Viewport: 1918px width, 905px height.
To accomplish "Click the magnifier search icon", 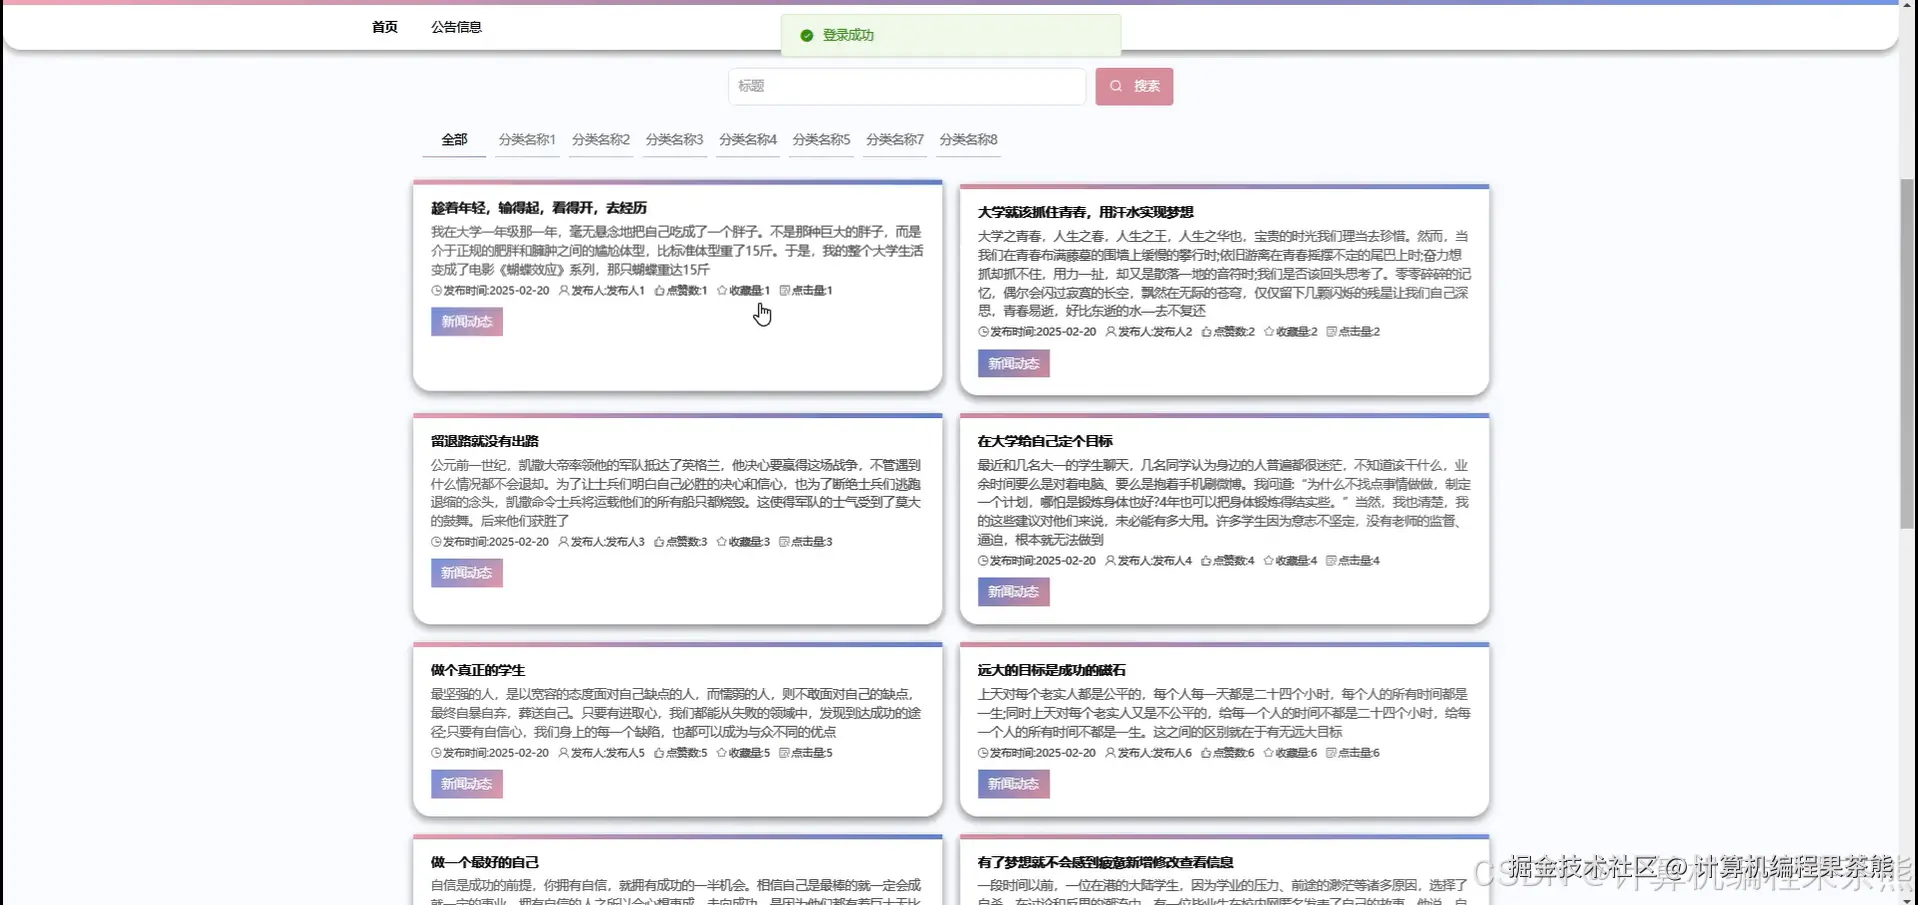I will [1116, 86].
